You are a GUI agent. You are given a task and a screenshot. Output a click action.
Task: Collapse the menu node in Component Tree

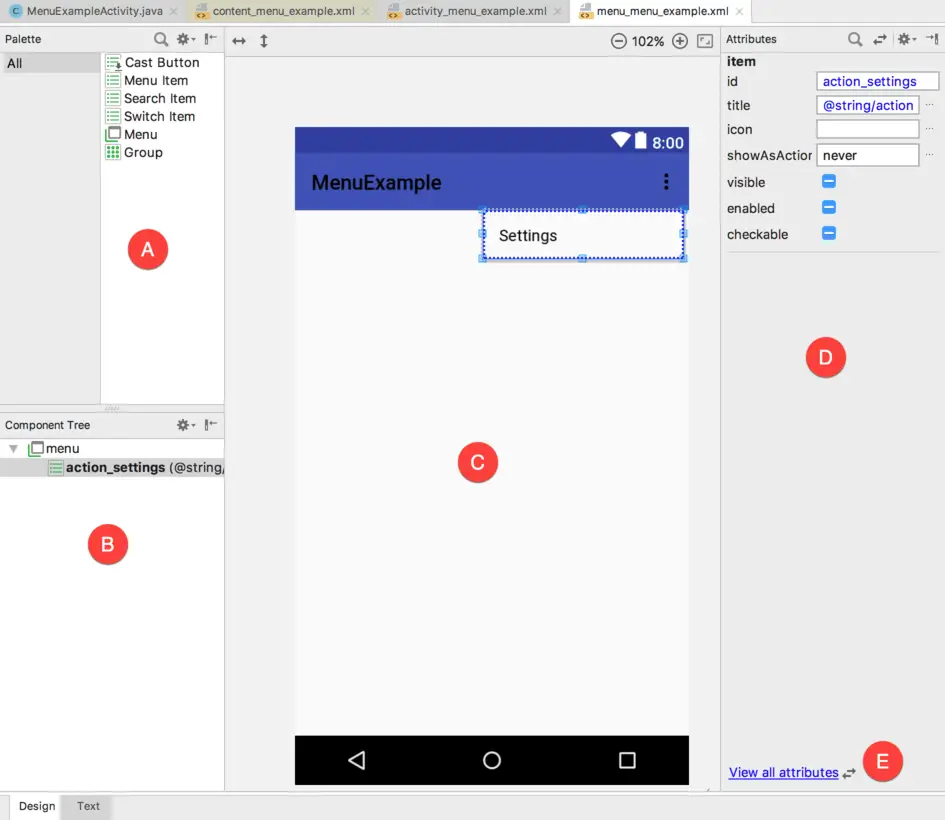tap(13, 449)
